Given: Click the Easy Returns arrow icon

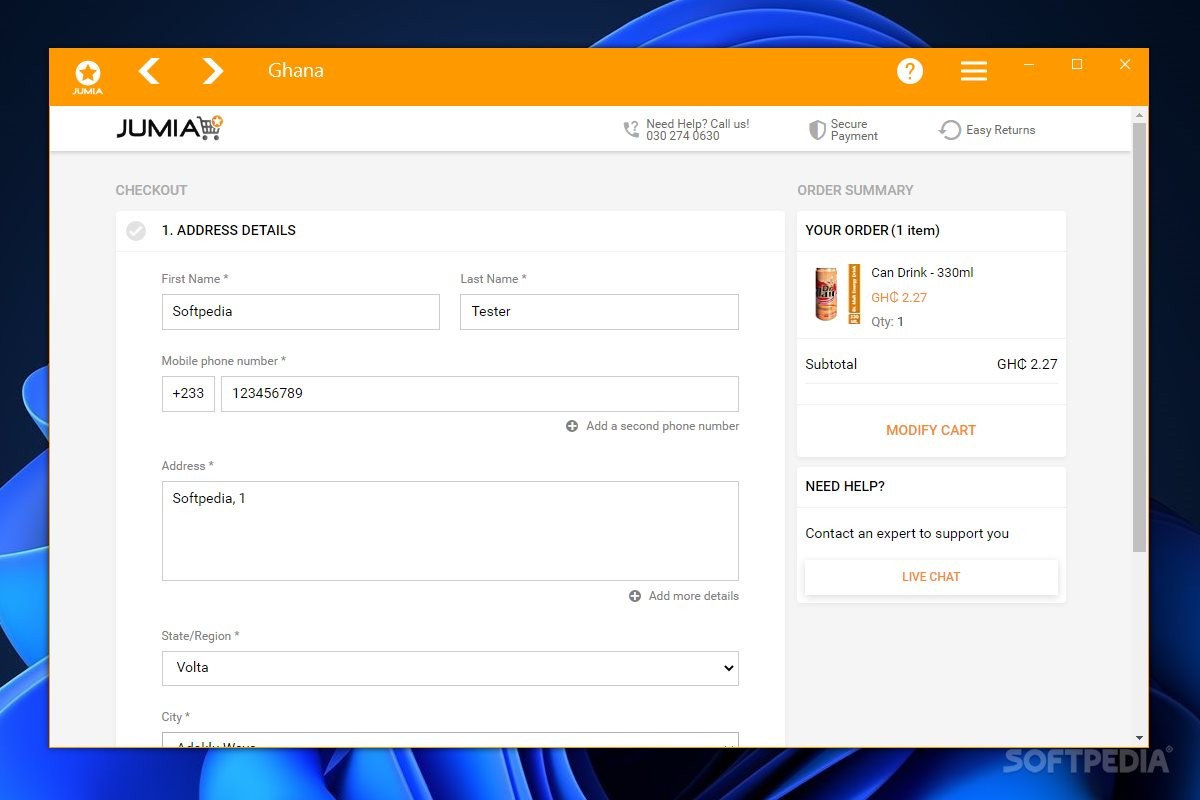Looking at the screenshot, I should coord(950,130).
